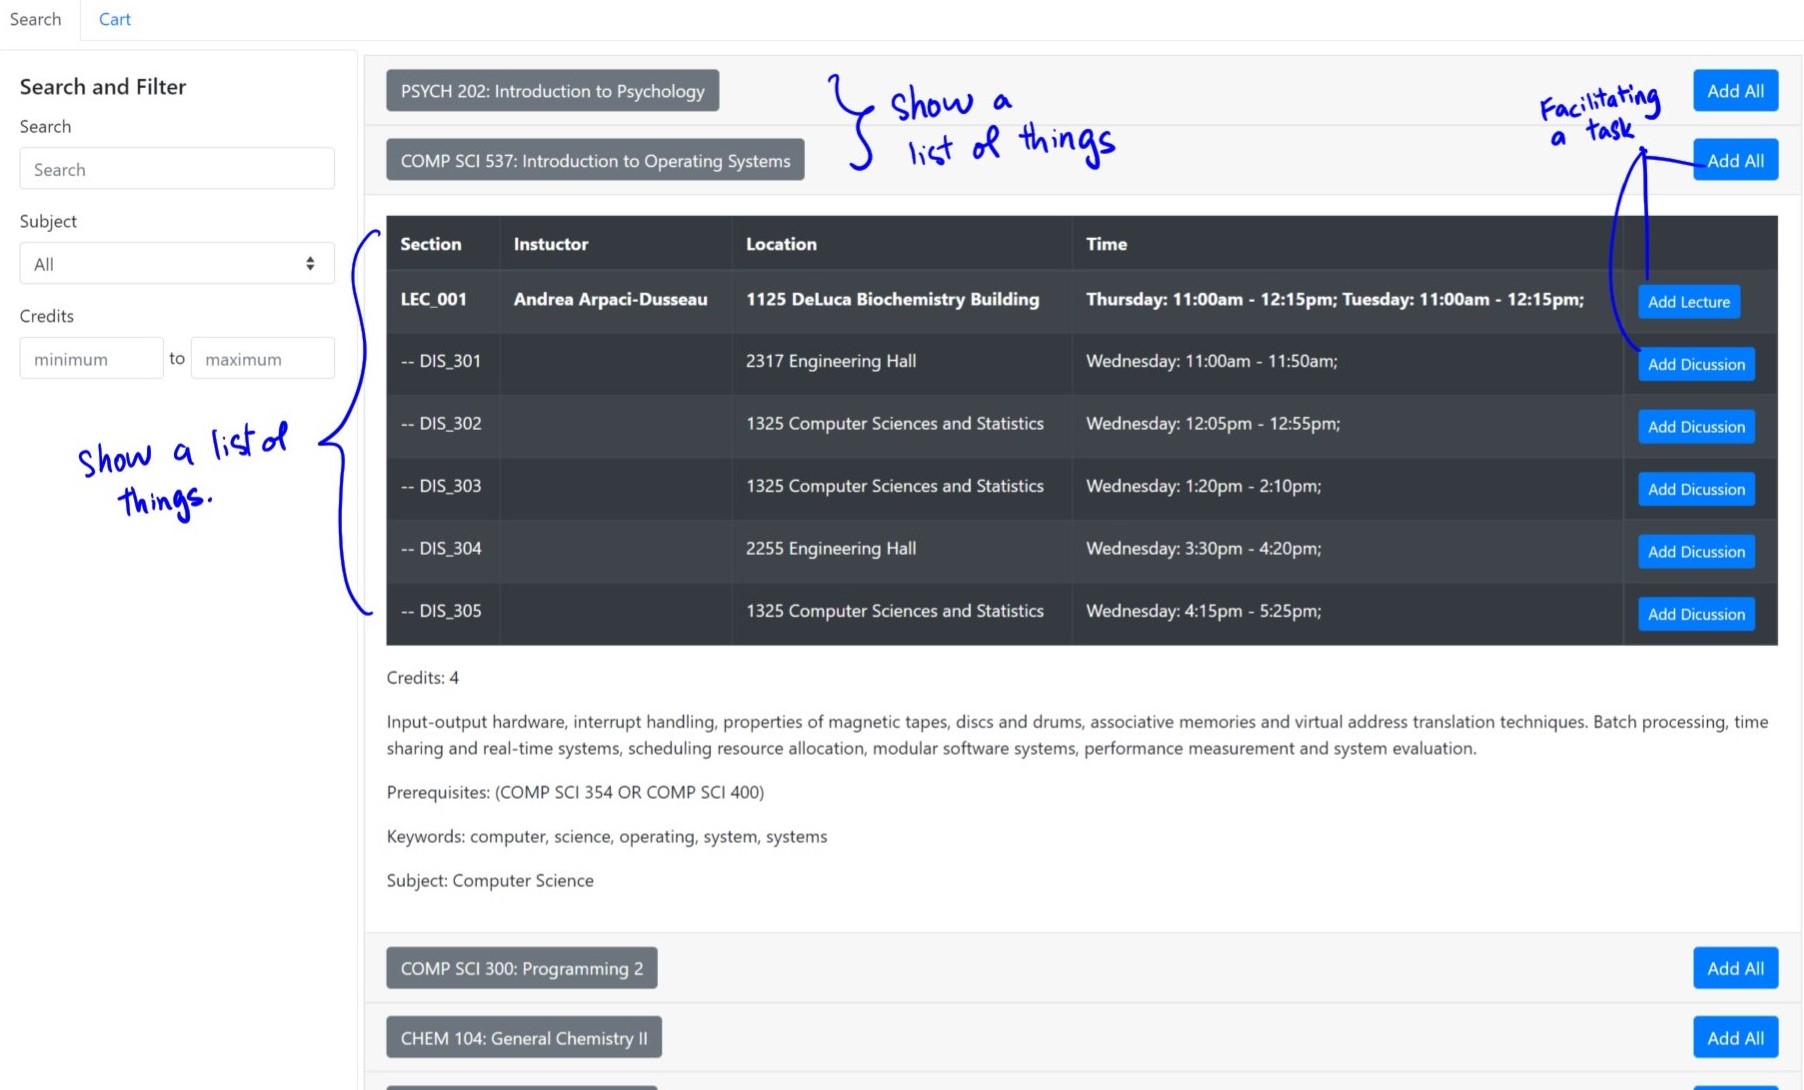Open the Subject dropdown set to All
Viewport: 1804px width, 1090px height.
point(177,264)
